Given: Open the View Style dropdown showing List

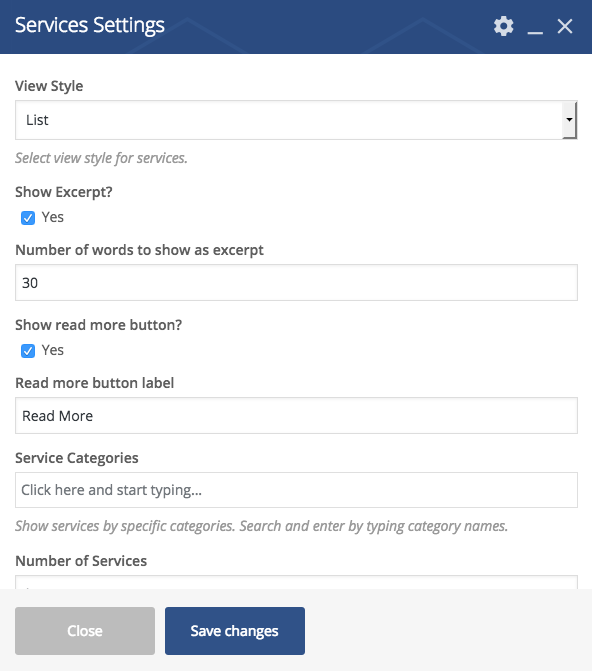Looking at the screenshot, I should coord(296,120).
